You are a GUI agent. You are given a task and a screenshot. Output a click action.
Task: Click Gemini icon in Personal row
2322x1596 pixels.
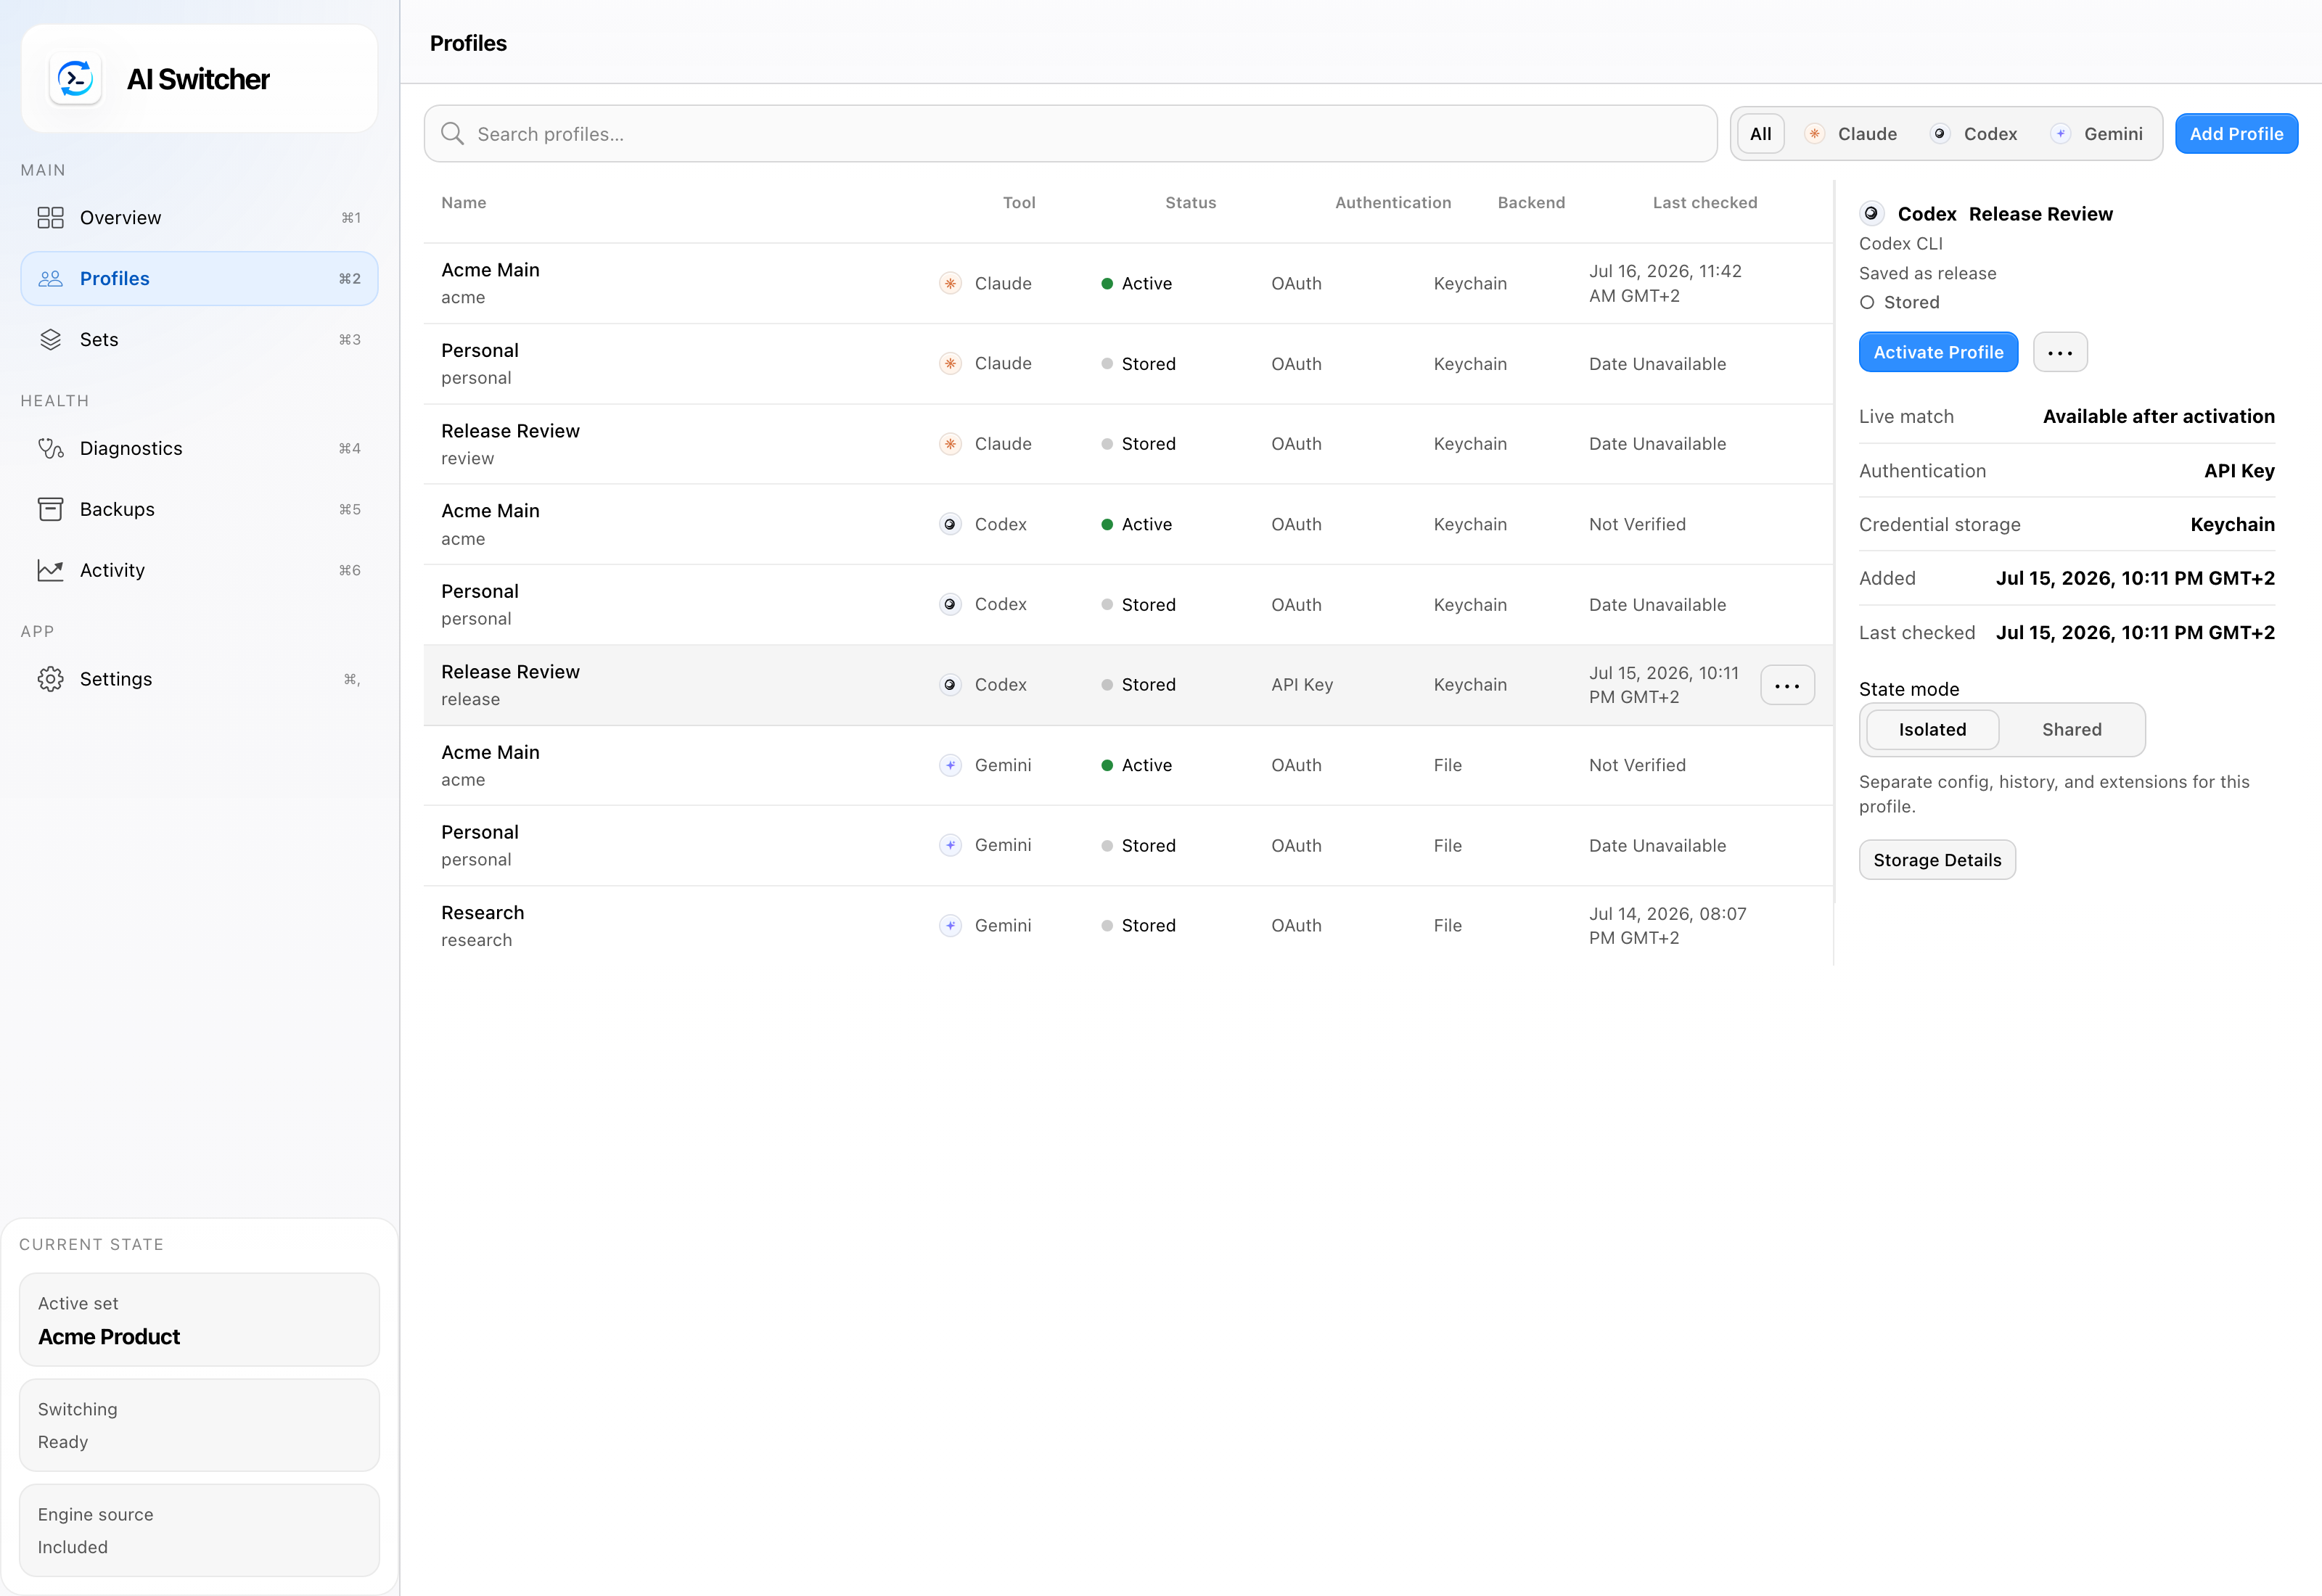pyautogui.click(x=950, y=845)
